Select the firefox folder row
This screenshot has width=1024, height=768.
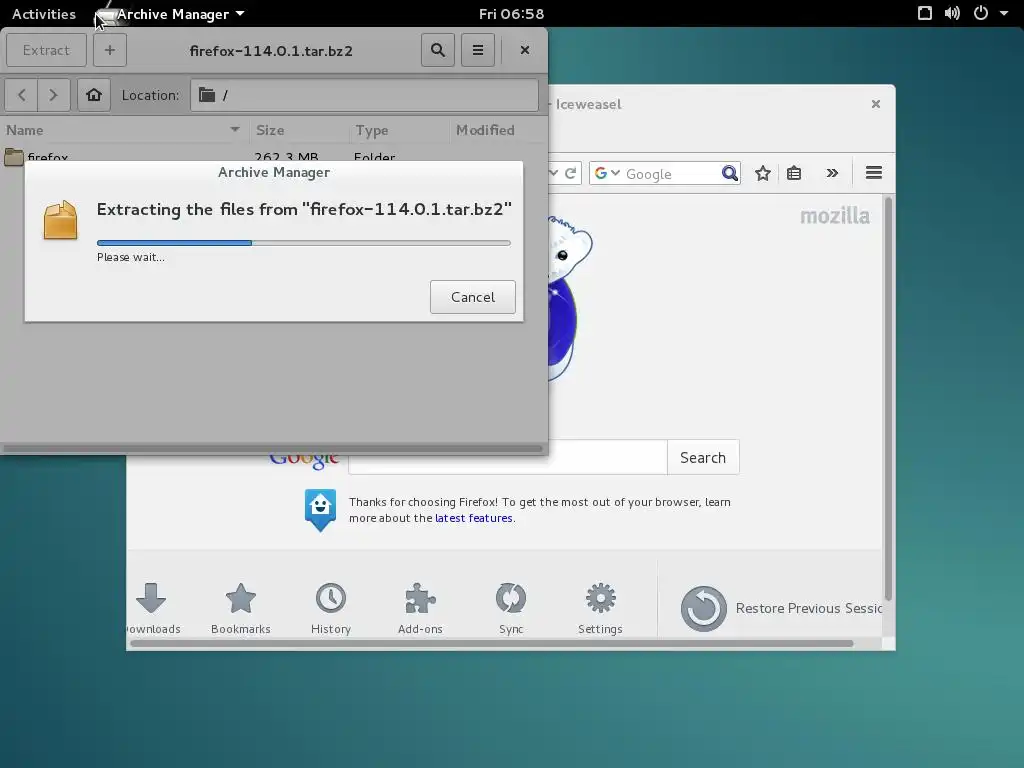point(273,157)
